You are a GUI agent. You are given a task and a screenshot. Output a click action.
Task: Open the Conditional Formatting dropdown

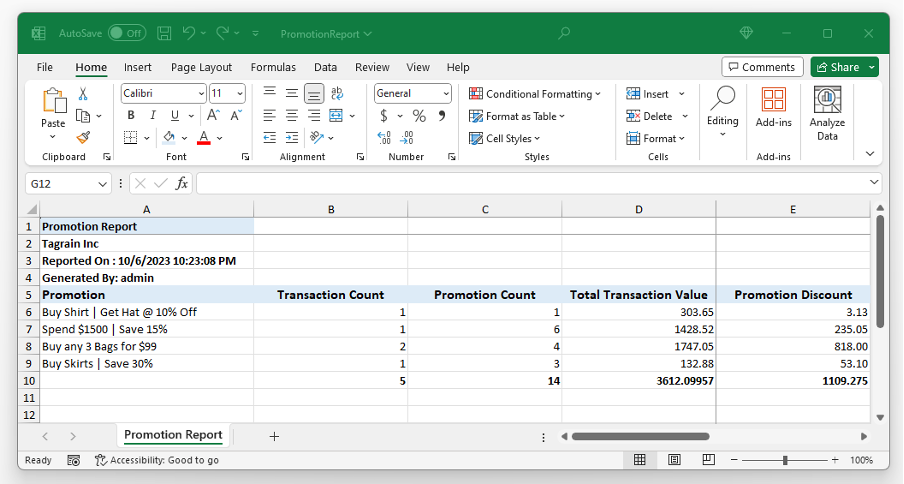tap(535, 94)
